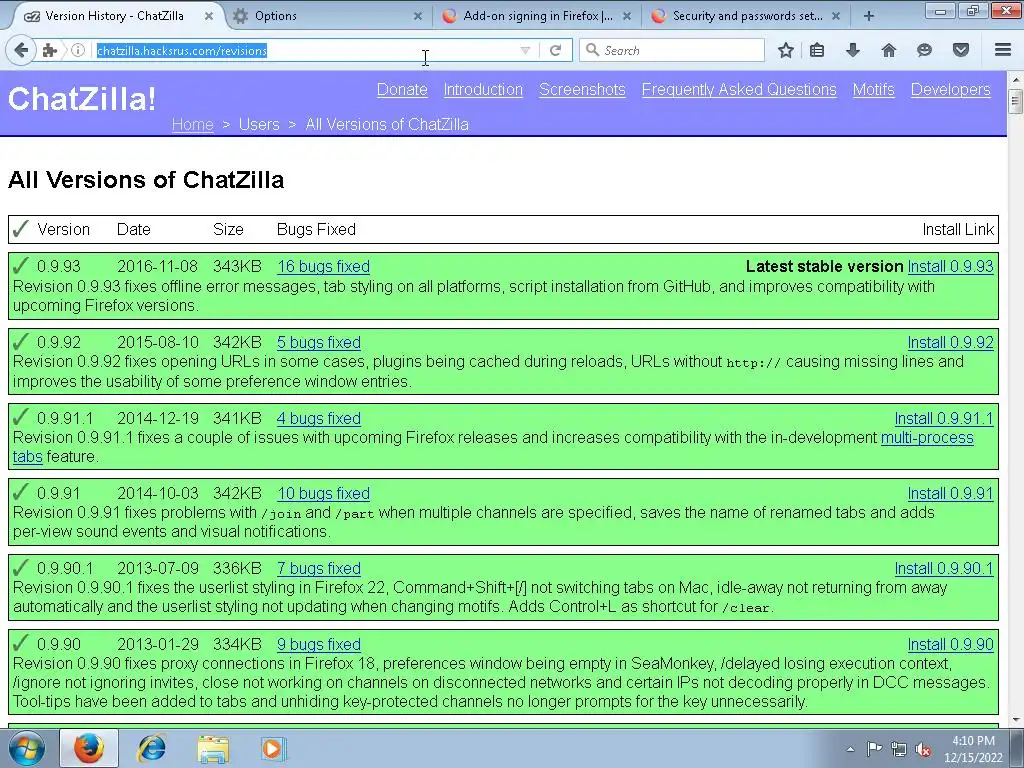
Task: Open Frequently Asked Questions link
Action: click(x=739, y=89)
